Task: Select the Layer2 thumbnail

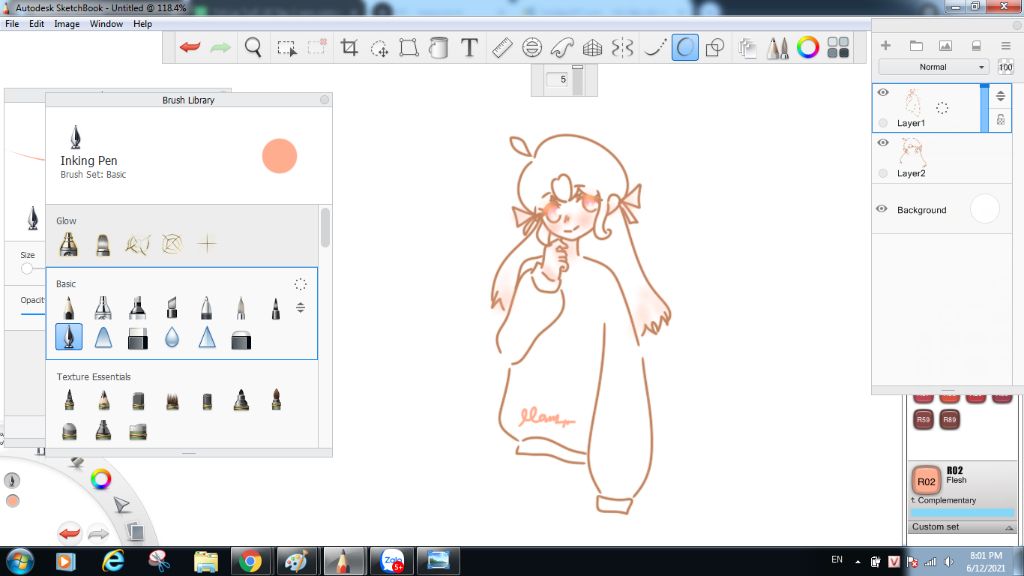Action: 912,152
